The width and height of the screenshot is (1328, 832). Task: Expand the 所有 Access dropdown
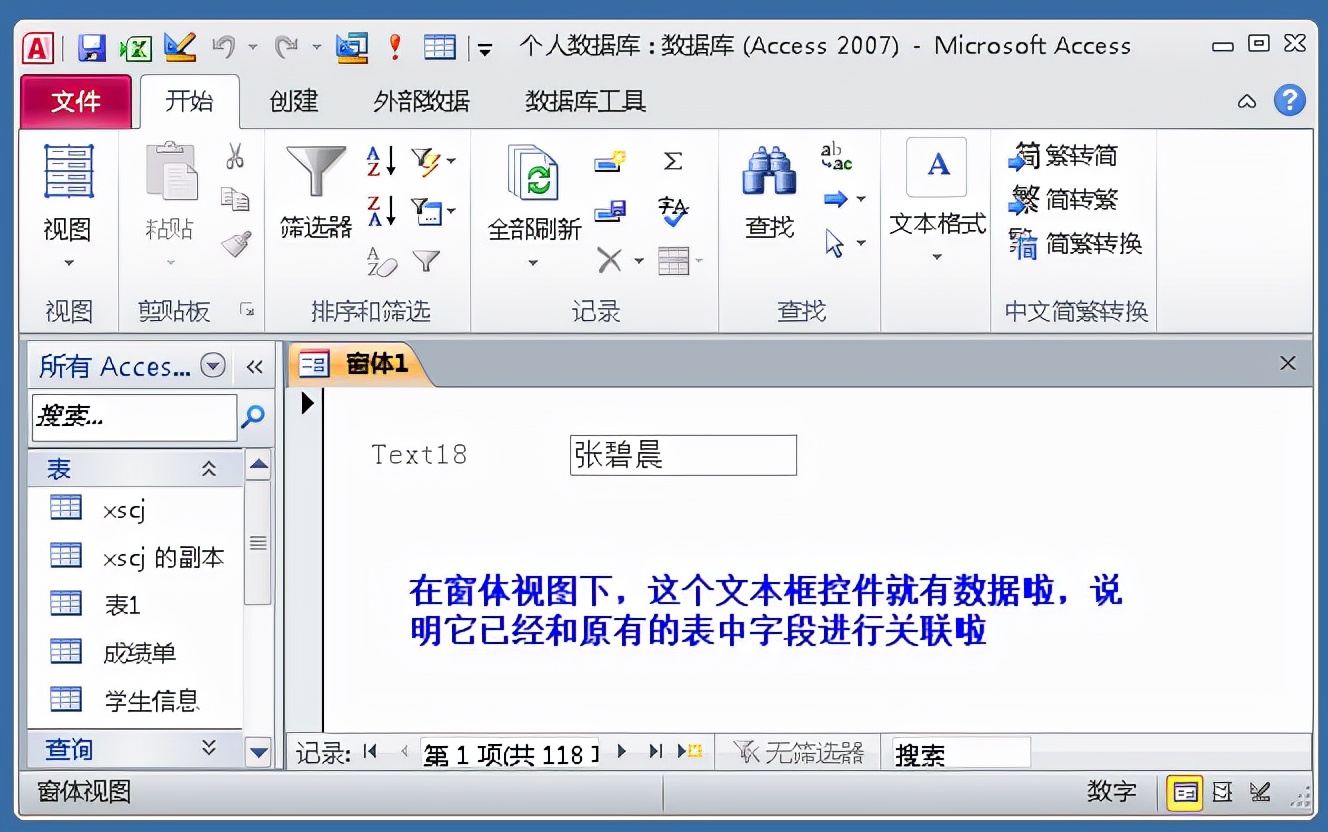[x=212, y=366]
